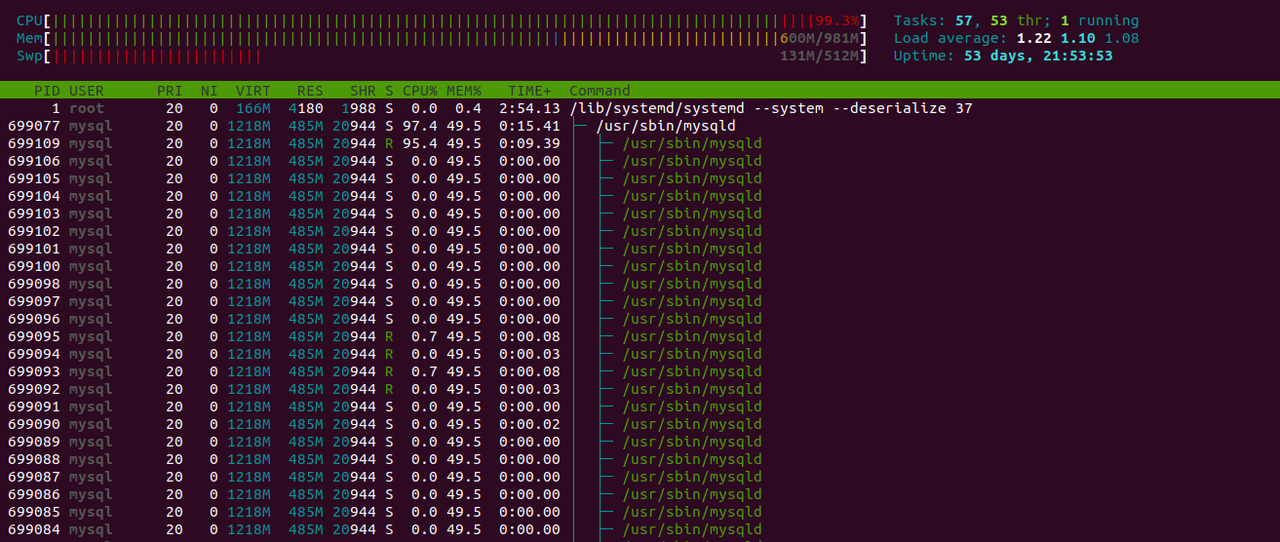Click the 95.4 CPU% value

(x=420, y=143)
